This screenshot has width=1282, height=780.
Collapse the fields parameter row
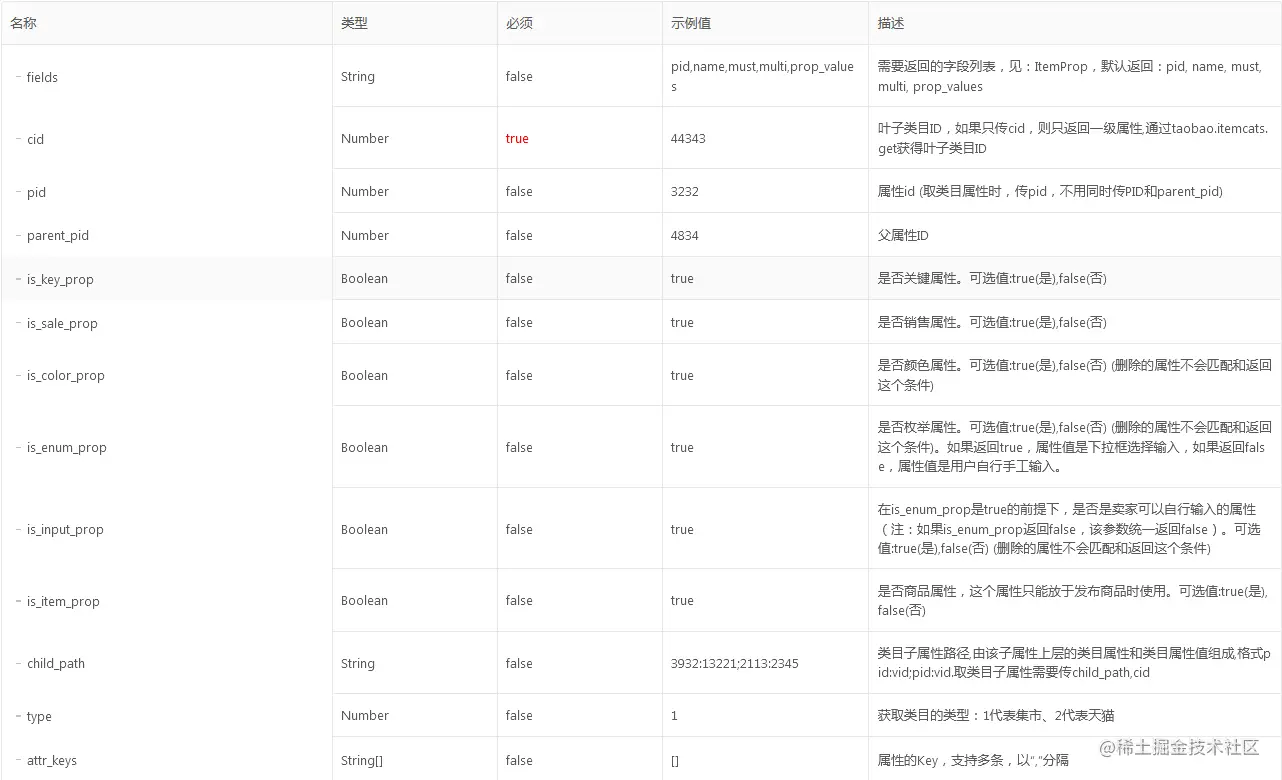coord(17,77)
